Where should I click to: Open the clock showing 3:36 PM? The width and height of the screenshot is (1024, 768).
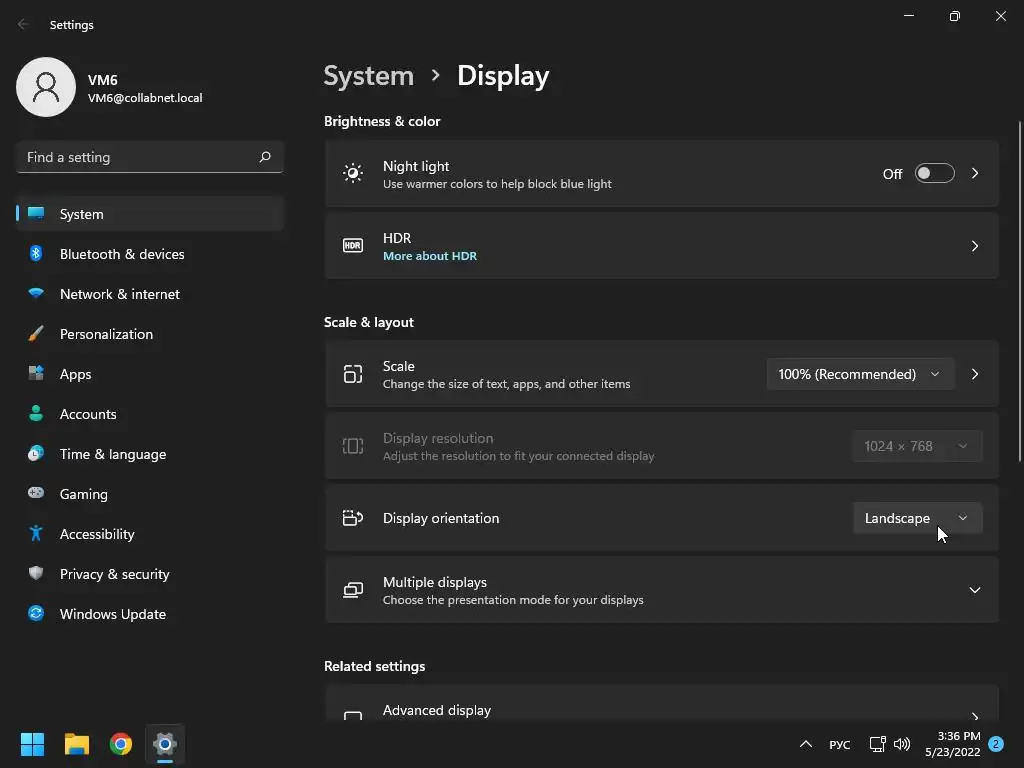pos(953,744)
